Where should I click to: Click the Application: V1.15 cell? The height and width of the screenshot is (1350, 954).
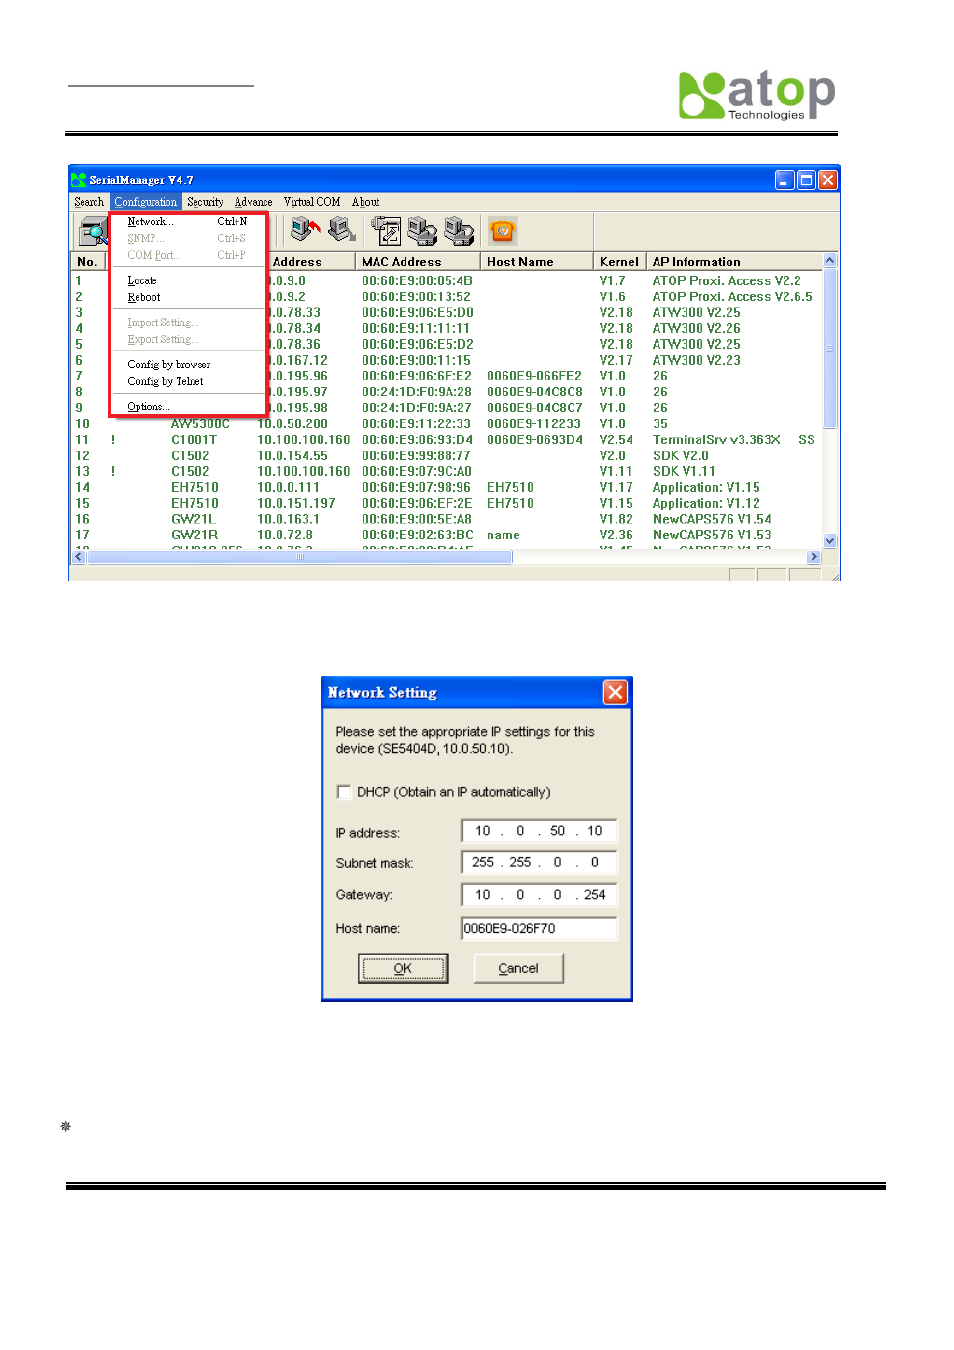tap(706, 488)
